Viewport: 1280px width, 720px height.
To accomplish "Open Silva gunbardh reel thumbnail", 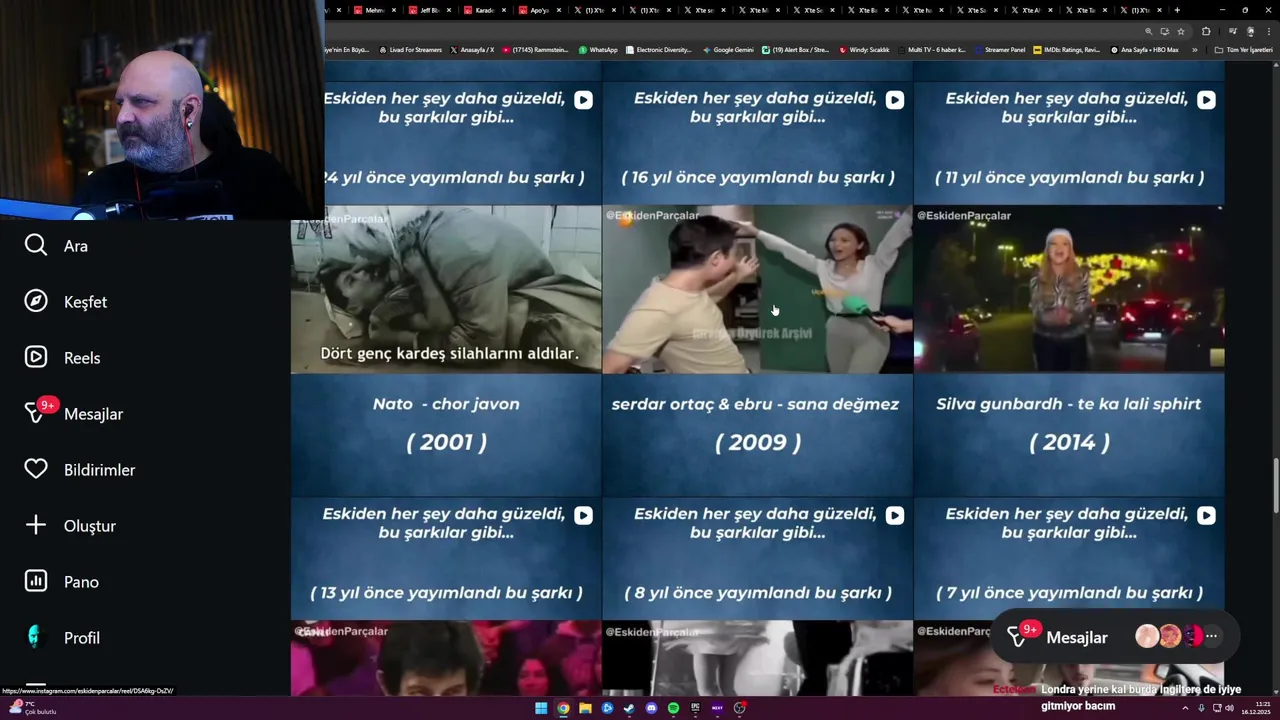I will 1069,289.
